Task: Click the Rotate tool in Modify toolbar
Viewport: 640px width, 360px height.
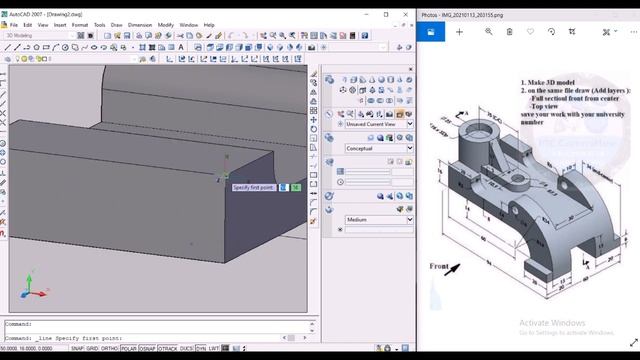Action: point(313,129)
